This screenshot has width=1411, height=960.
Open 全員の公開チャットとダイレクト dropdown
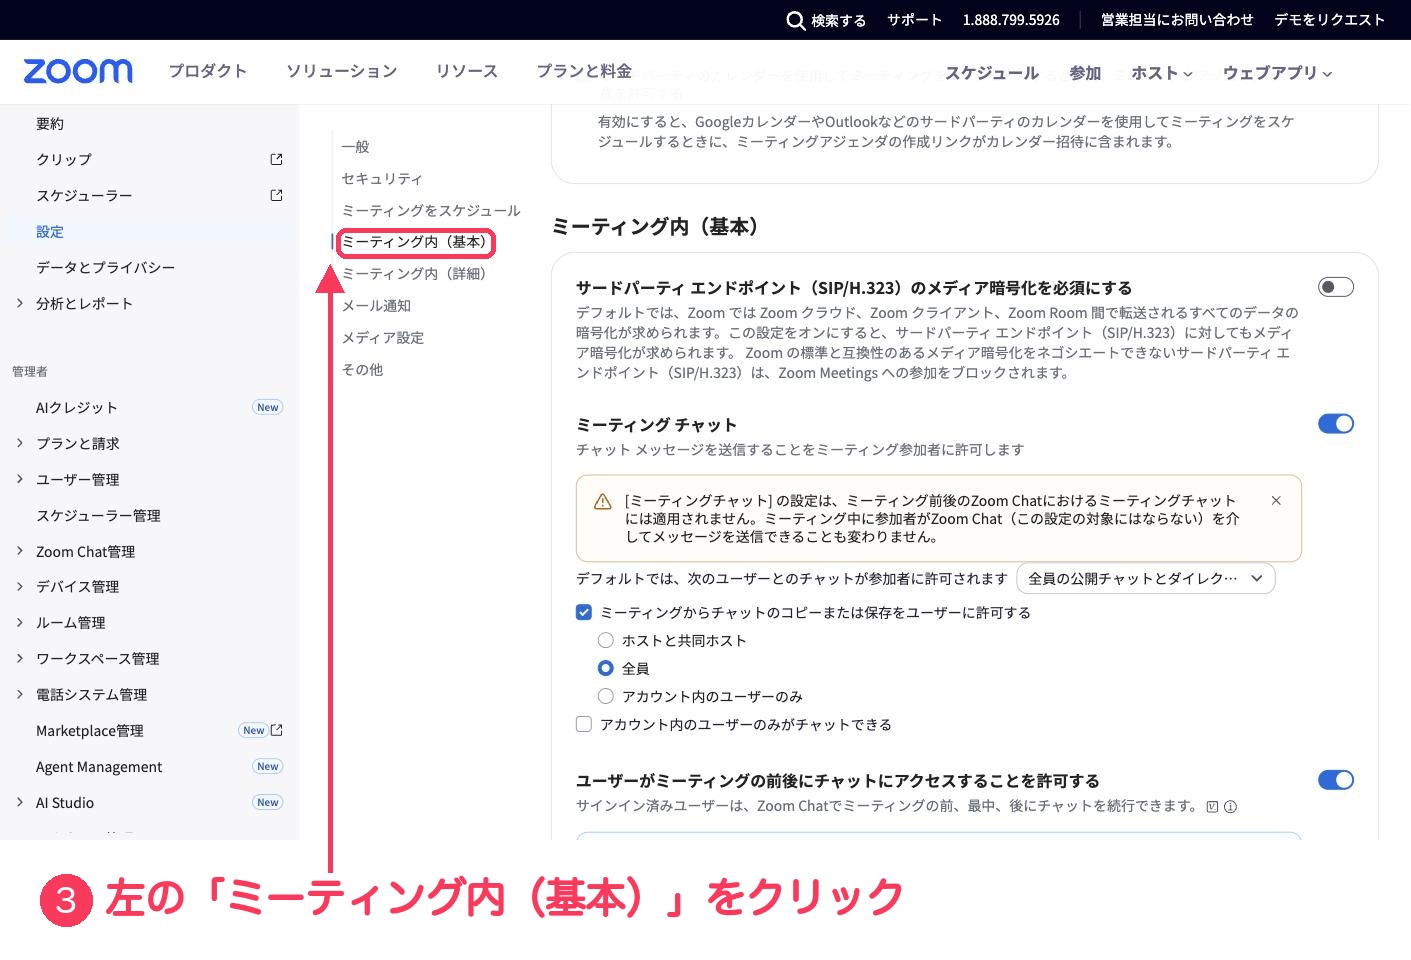click(1146, 578)
